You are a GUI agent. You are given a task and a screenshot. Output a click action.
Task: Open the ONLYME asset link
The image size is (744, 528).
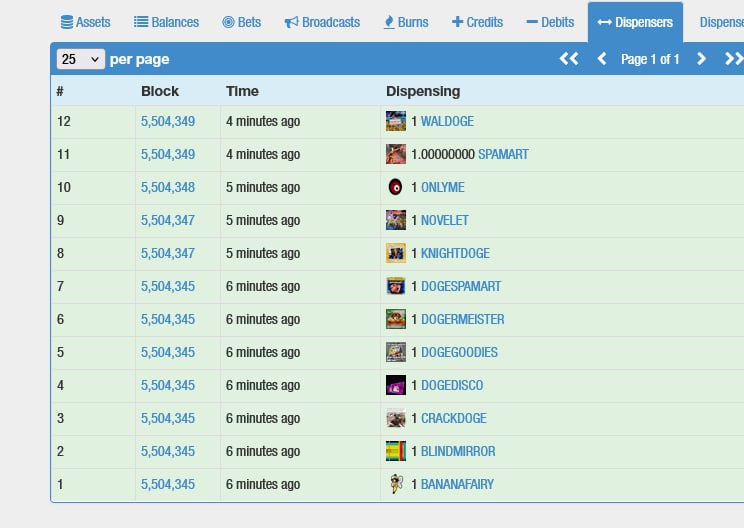click(x=443, y=187)
